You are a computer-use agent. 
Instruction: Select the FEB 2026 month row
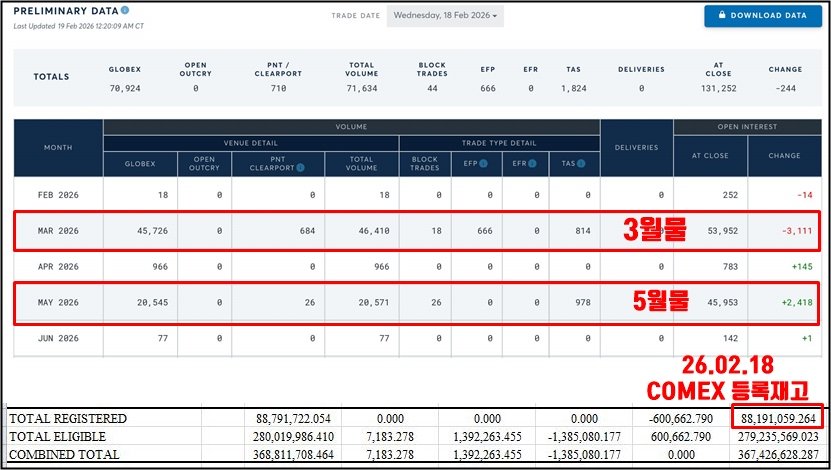click(58, 195)
